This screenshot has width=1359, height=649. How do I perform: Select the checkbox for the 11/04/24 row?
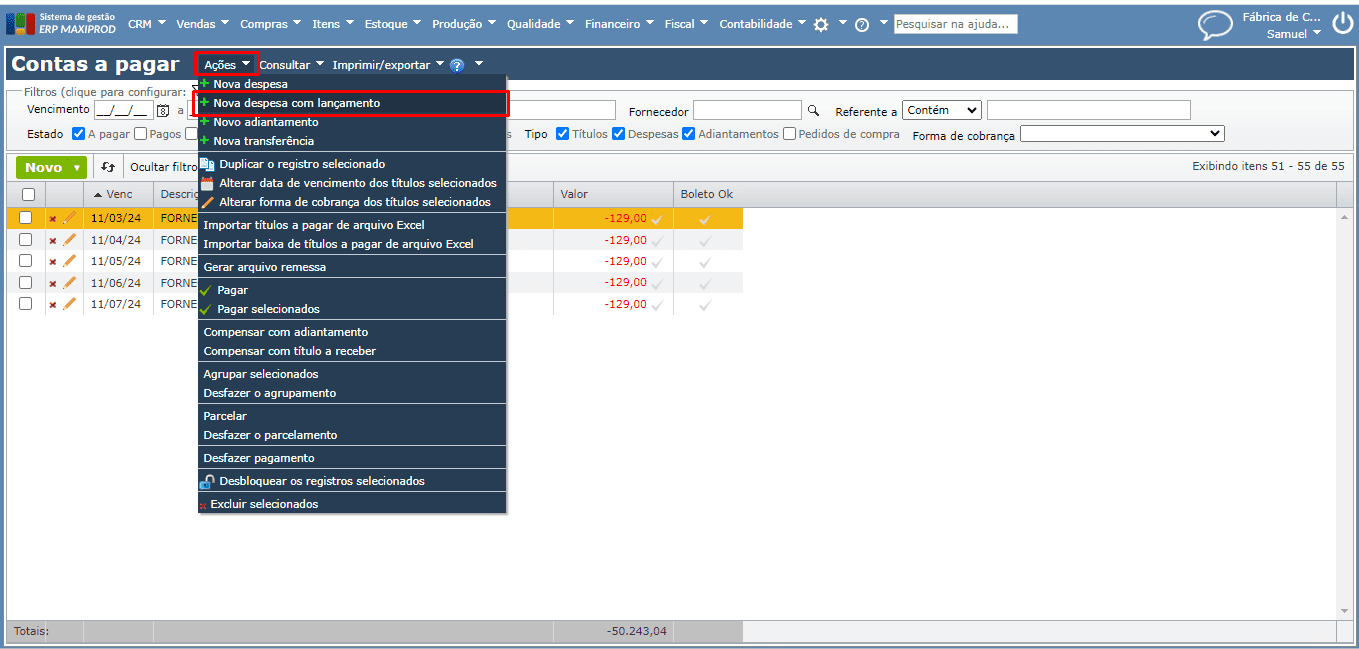click(26, 239)
